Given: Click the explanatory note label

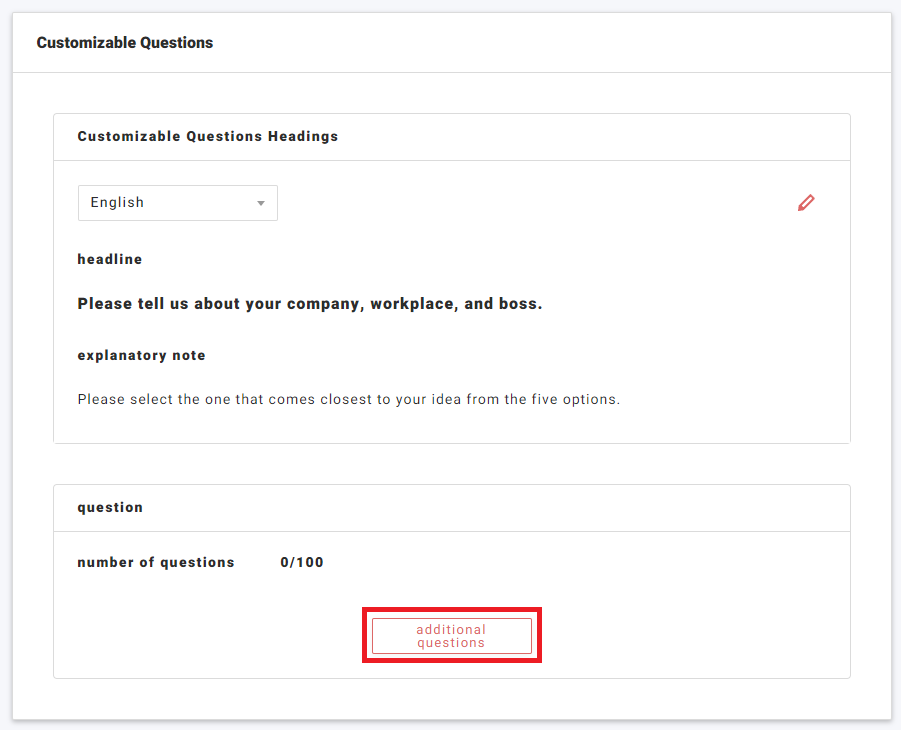Looking at the screenshot, I should (141, 355).
